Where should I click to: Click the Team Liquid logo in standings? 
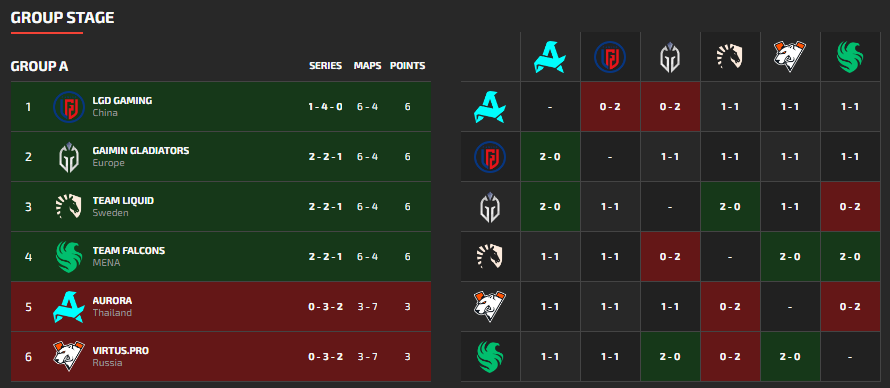click(x=69, y=206)
